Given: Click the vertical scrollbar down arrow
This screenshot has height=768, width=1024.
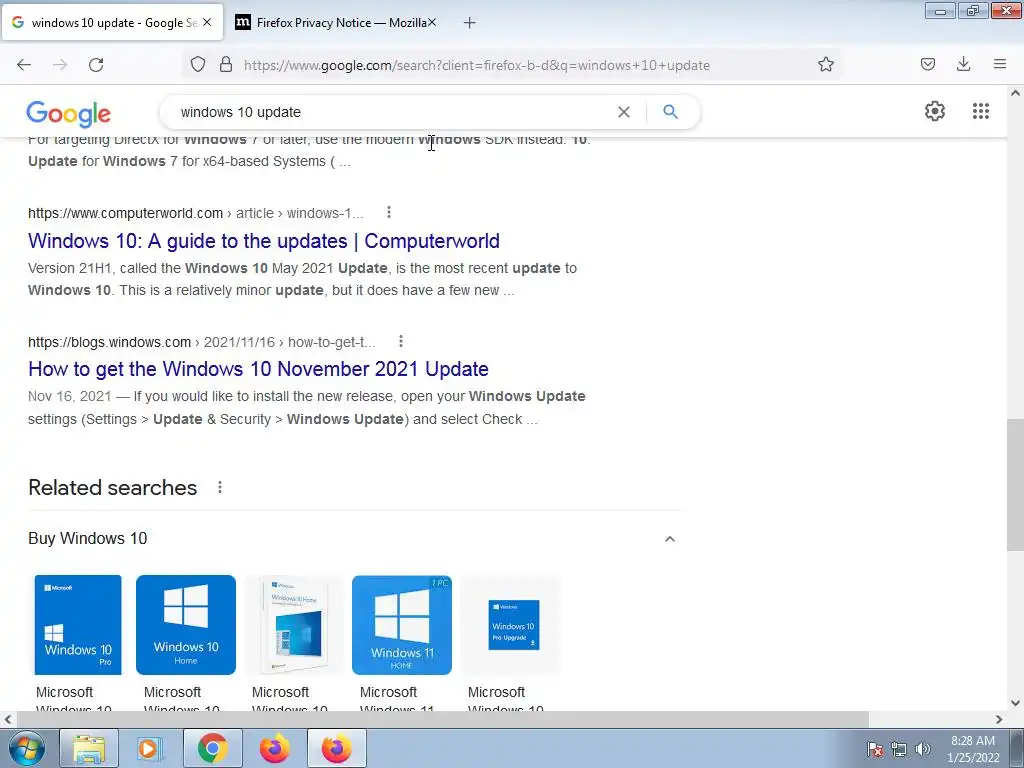Looking at the screenshot, I should (1015, 703).
